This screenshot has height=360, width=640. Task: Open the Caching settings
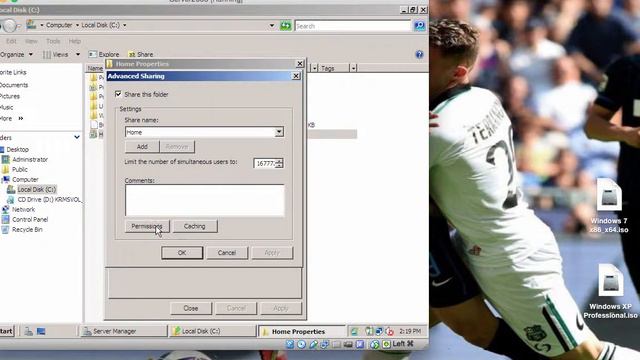click(195, 226)
